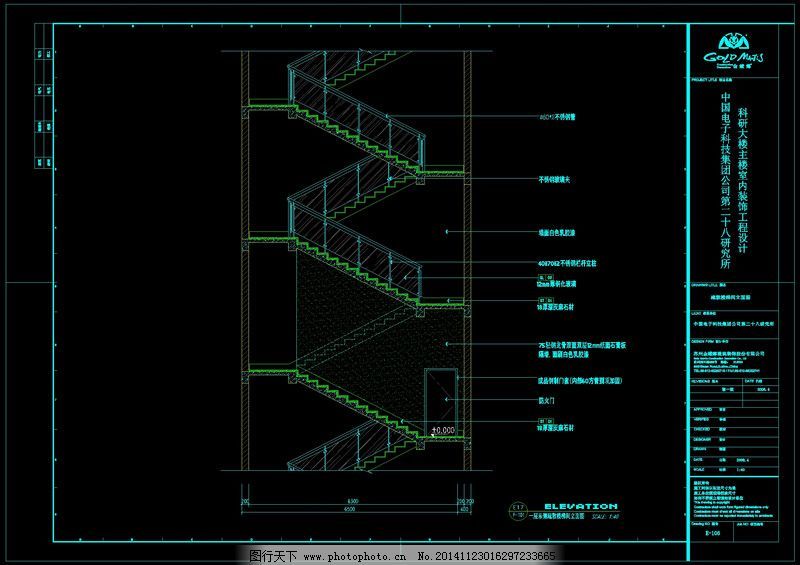Click the DESIGN FIRM heading in title block
Screen dimensions: 800x565
[x=710, y=341]
